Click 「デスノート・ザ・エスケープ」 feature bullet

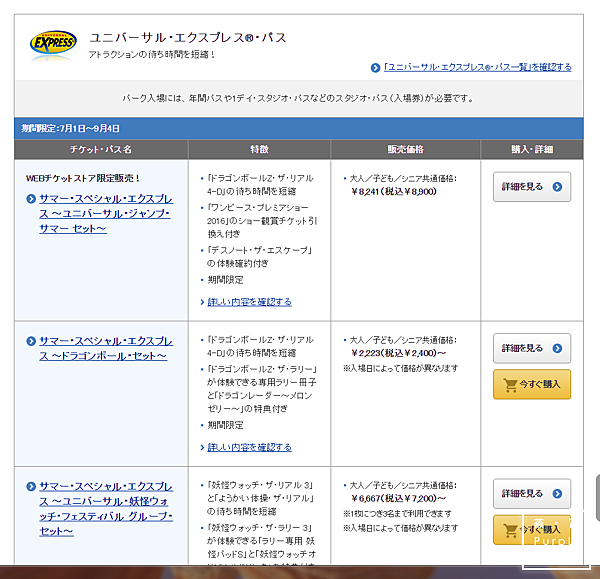(259, 257)
